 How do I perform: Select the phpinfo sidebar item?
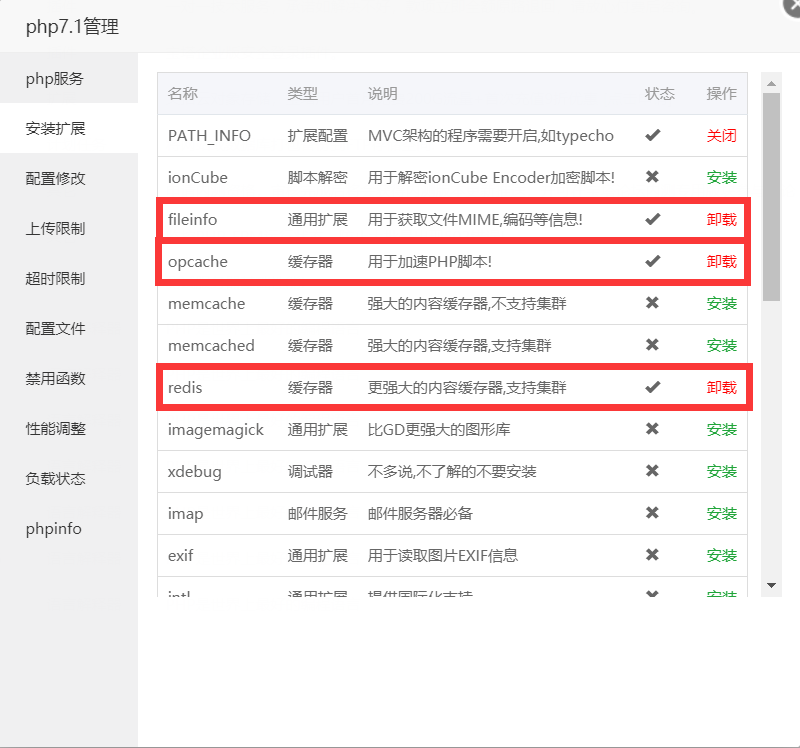coord(54,529)
